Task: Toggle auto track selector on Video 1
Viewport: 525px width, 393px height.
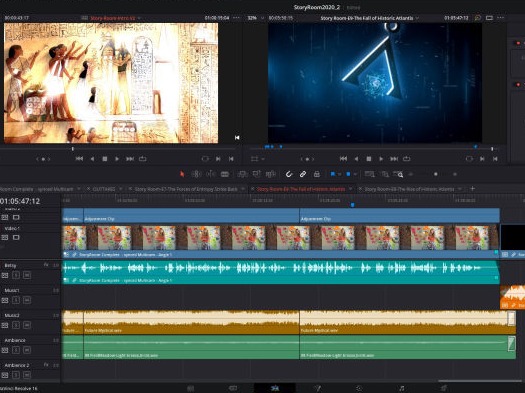Action: point(5,237)
